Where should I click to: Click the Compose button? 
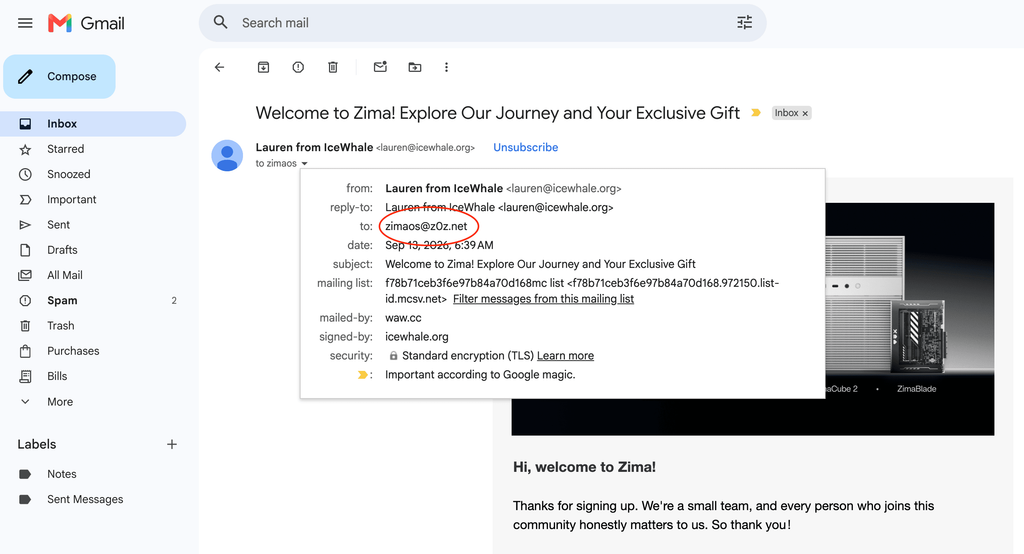tap(59, 76)
